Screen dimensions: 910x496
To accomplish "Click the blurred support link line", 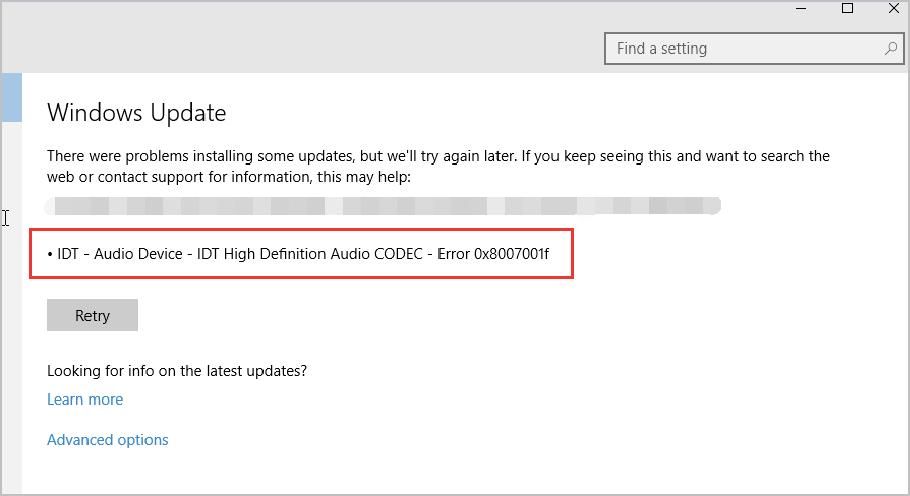I will pyautogui.click(x=385, y=206).
